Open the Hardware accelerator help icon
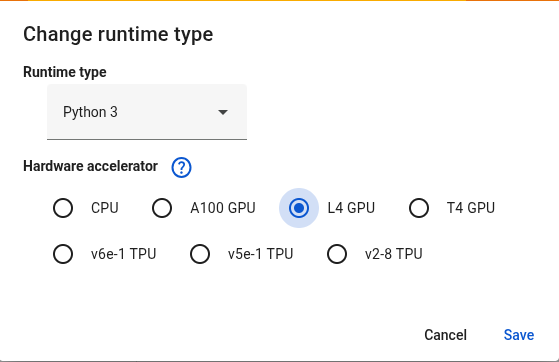This screenshot has height=362, width=559. click(x=181, y=167)
